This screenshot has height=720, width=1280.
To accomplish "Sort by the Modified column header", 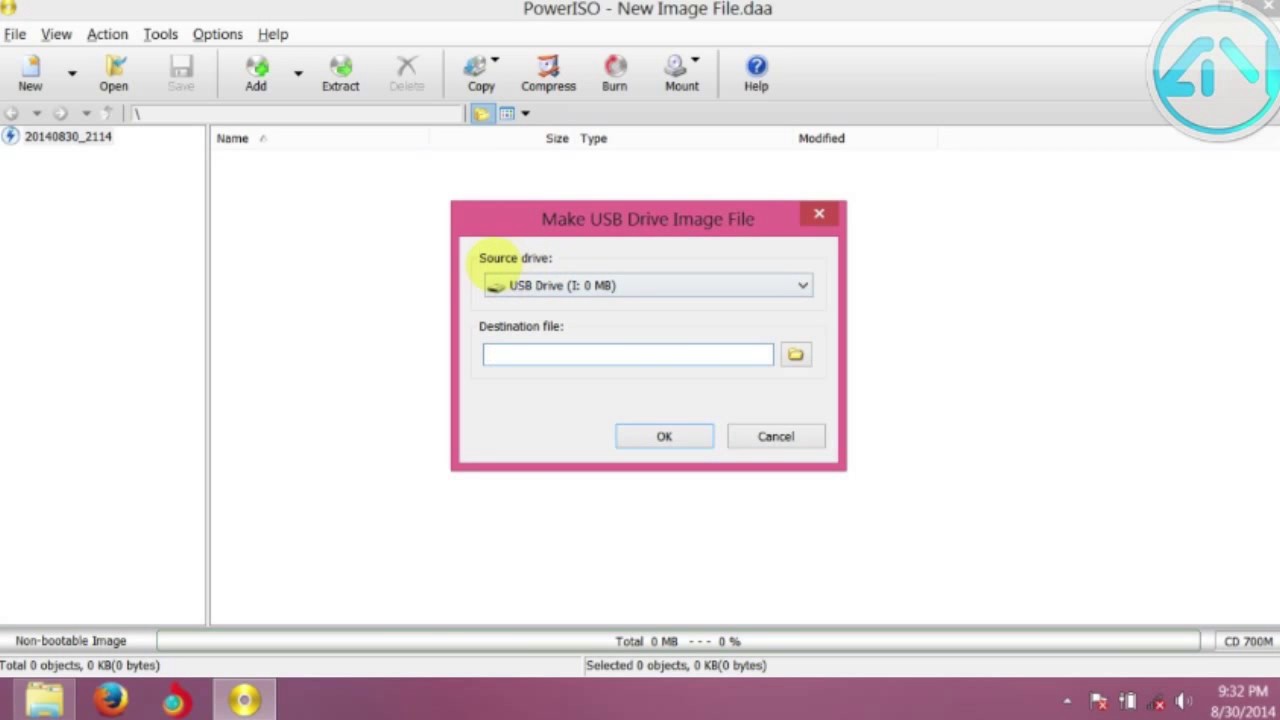I will (x=821, y=139).
